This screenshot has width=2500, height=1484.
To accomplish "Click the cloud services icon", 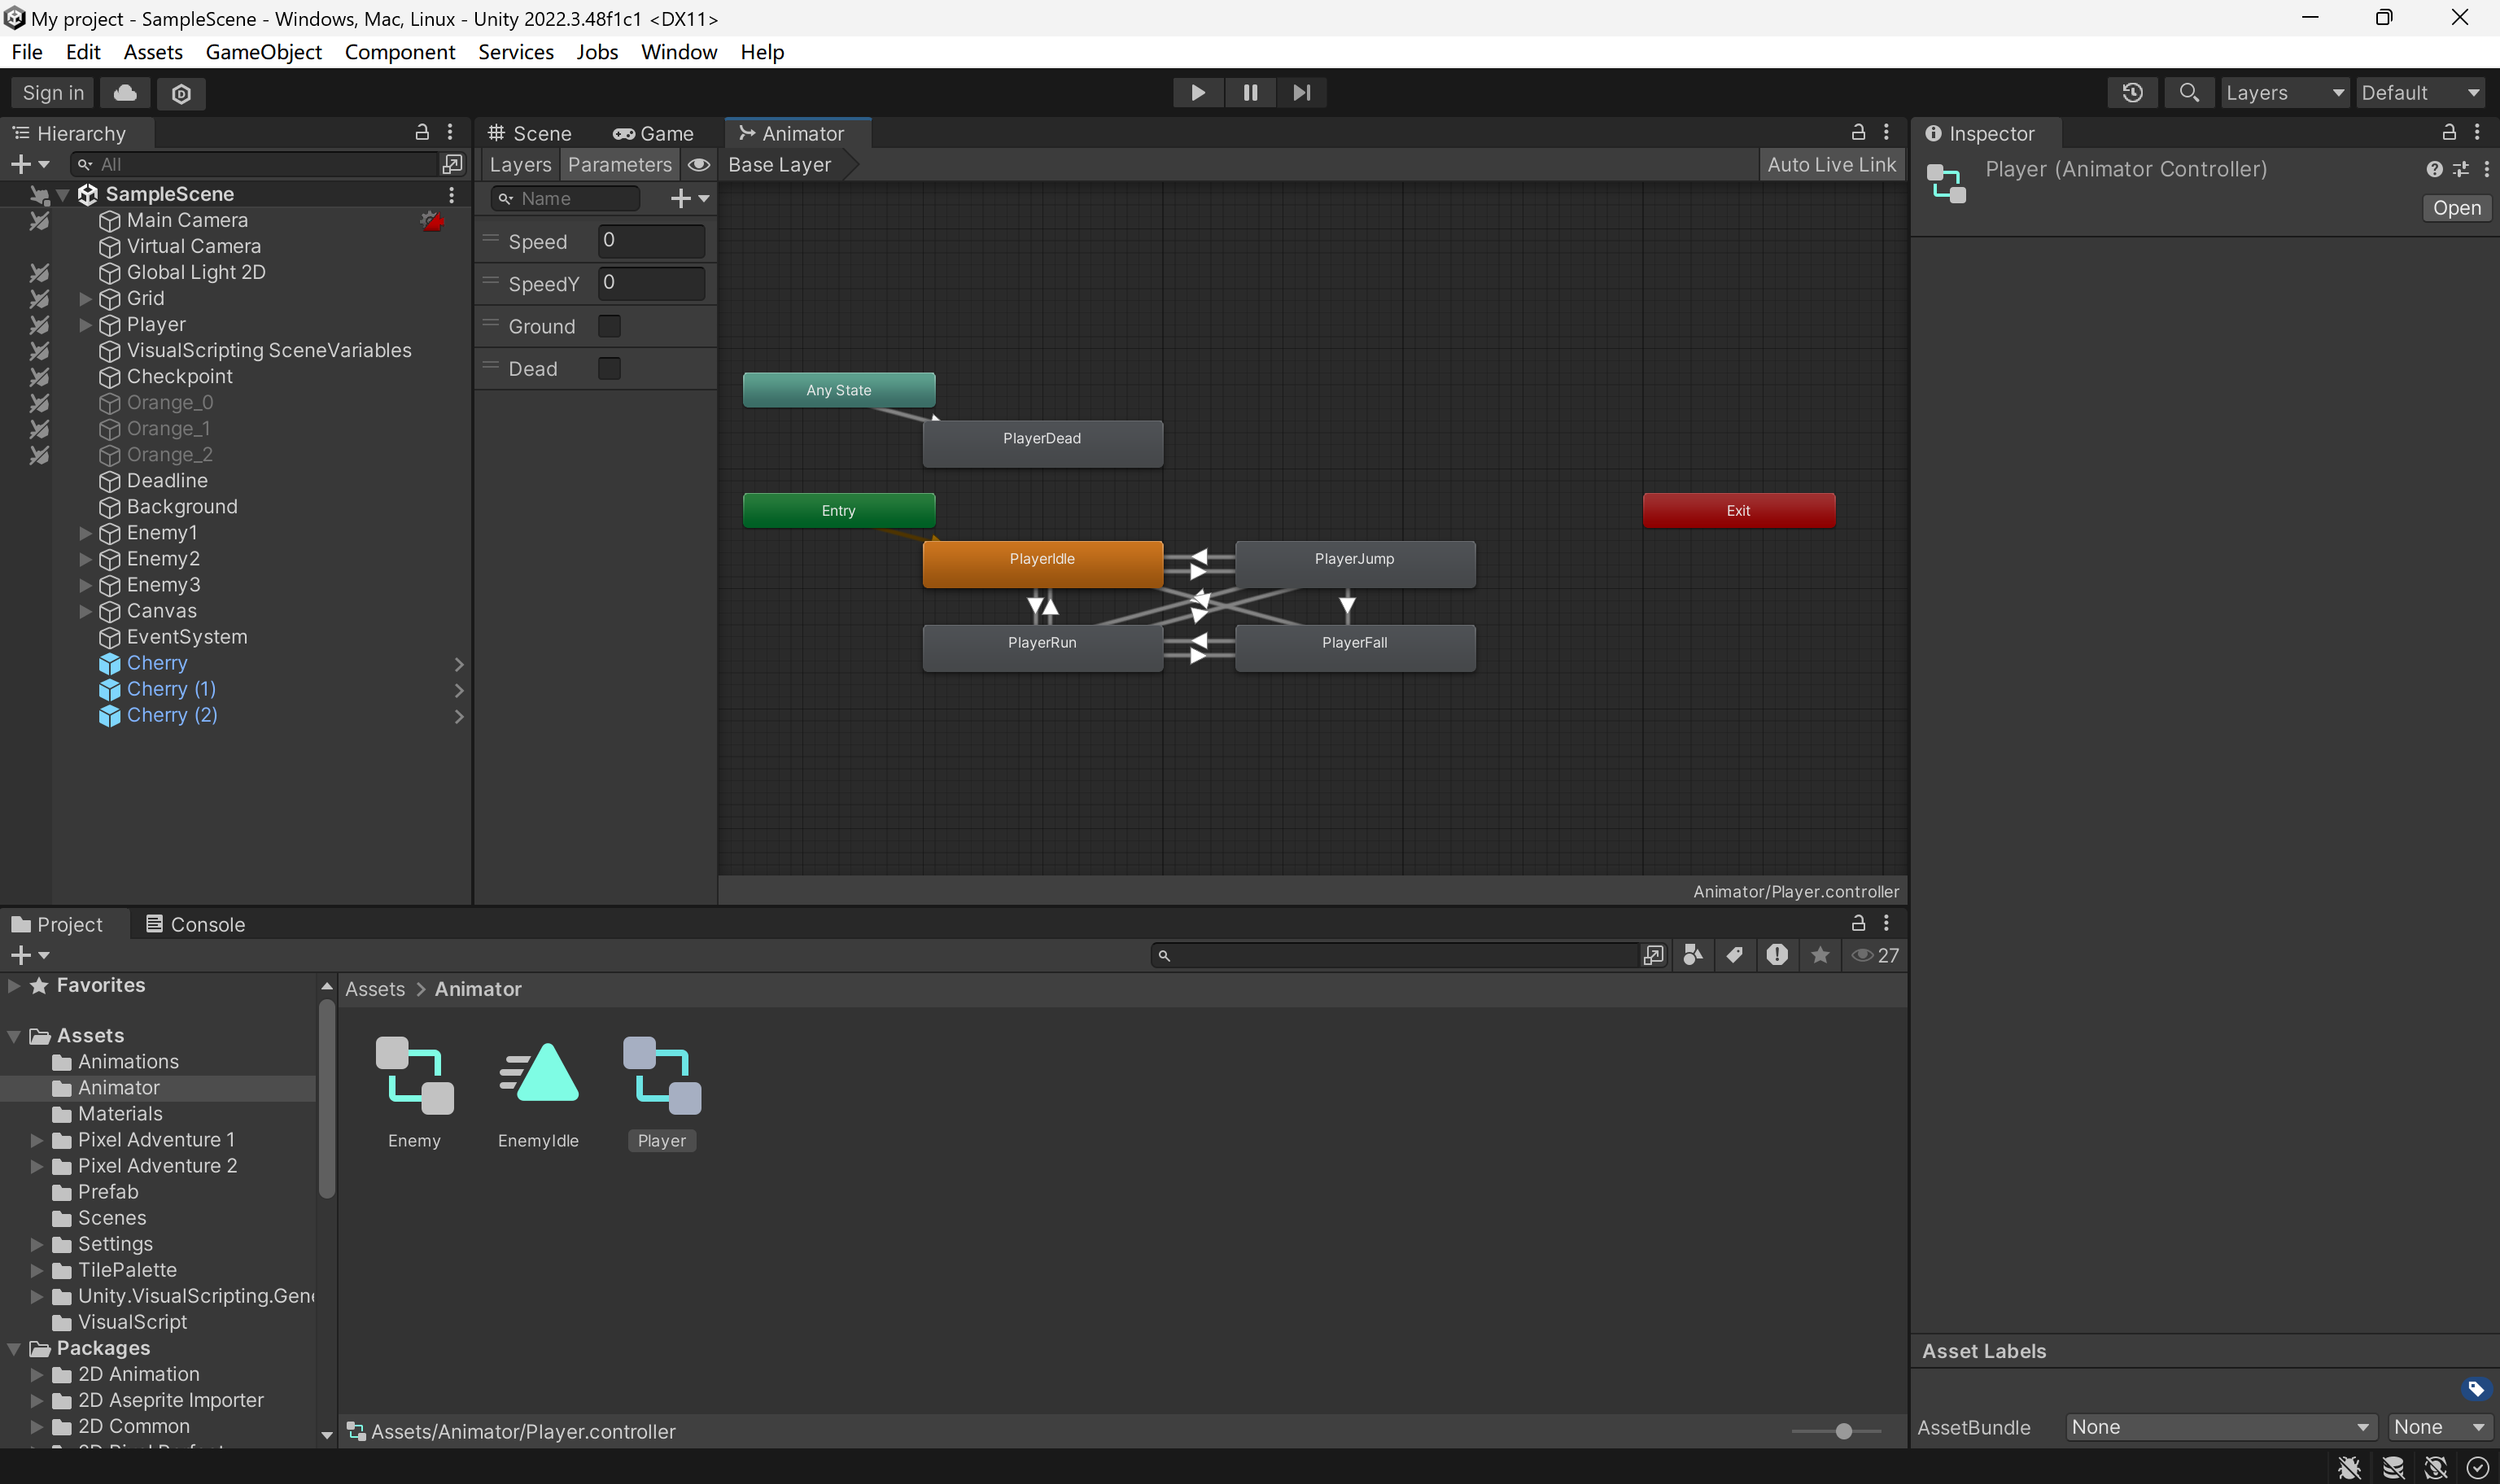I will pos(125,93).
